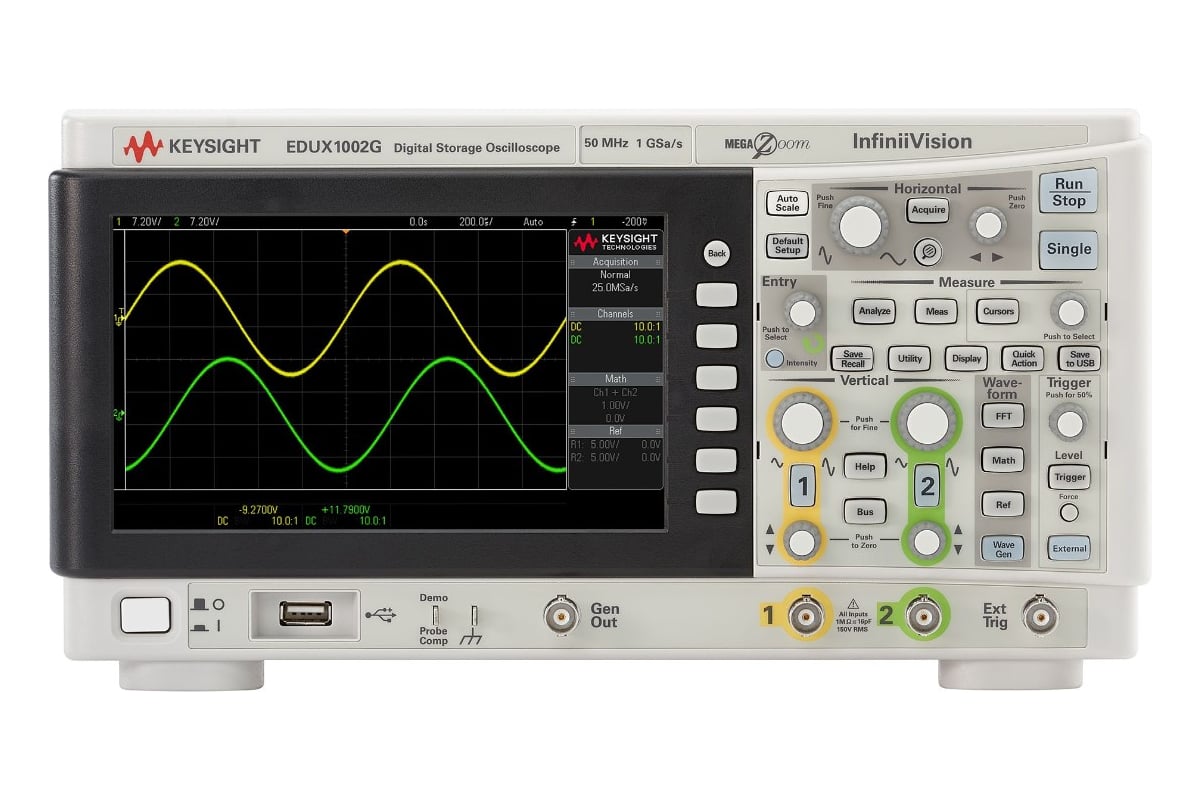Toggle channel 1 with the yellow 1 button
1200x800 pixels.
(x=804, y=486)
